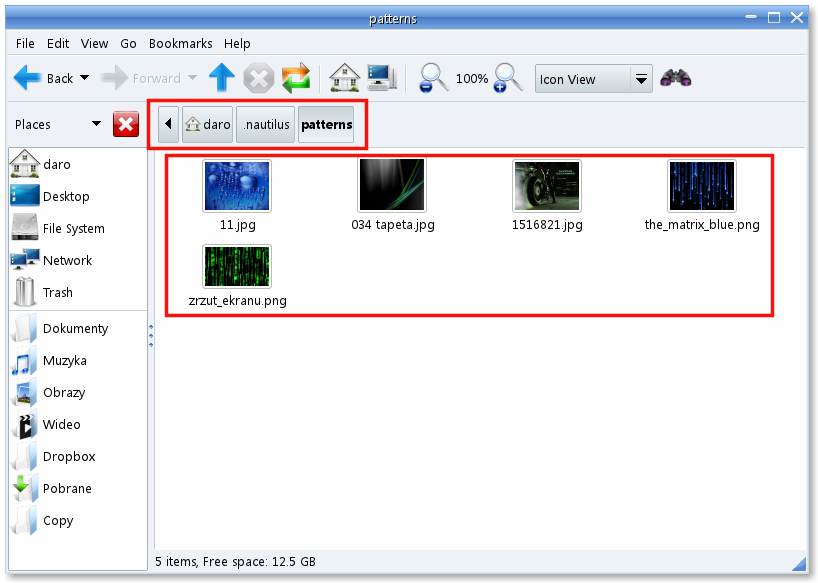Open the Bookmarks menu

click(x=181, y=43)
